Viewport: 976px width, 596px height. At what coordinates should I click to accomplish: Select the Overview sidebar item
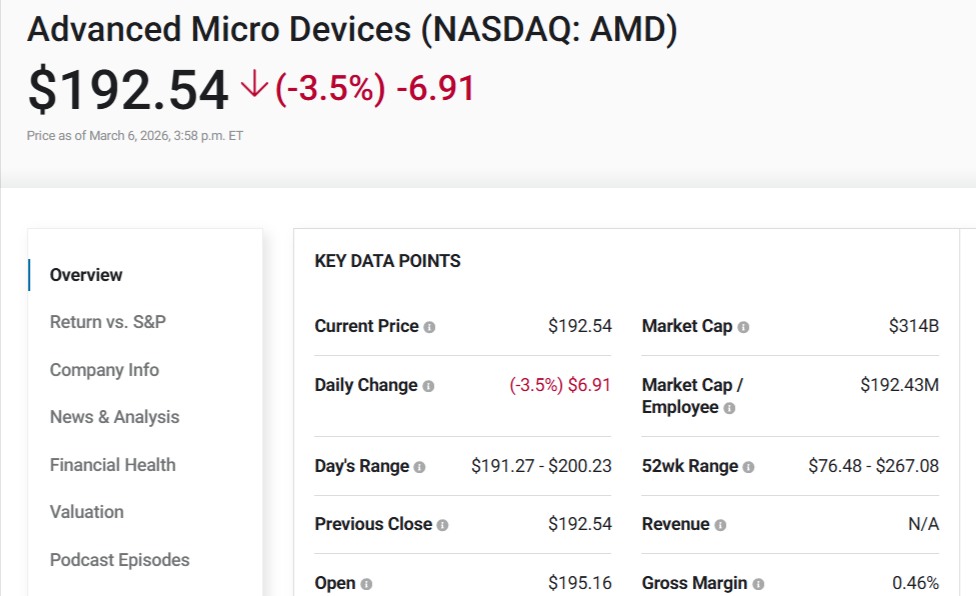coord(86,274)
